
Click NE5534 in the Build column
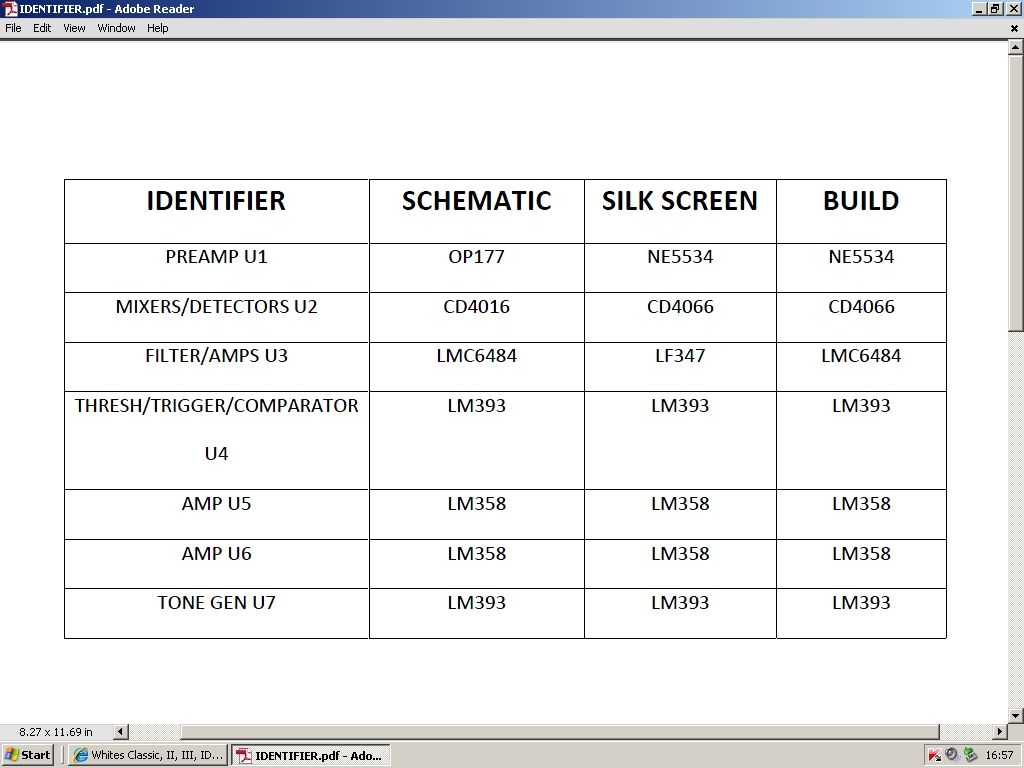click(x=861, y=257)
